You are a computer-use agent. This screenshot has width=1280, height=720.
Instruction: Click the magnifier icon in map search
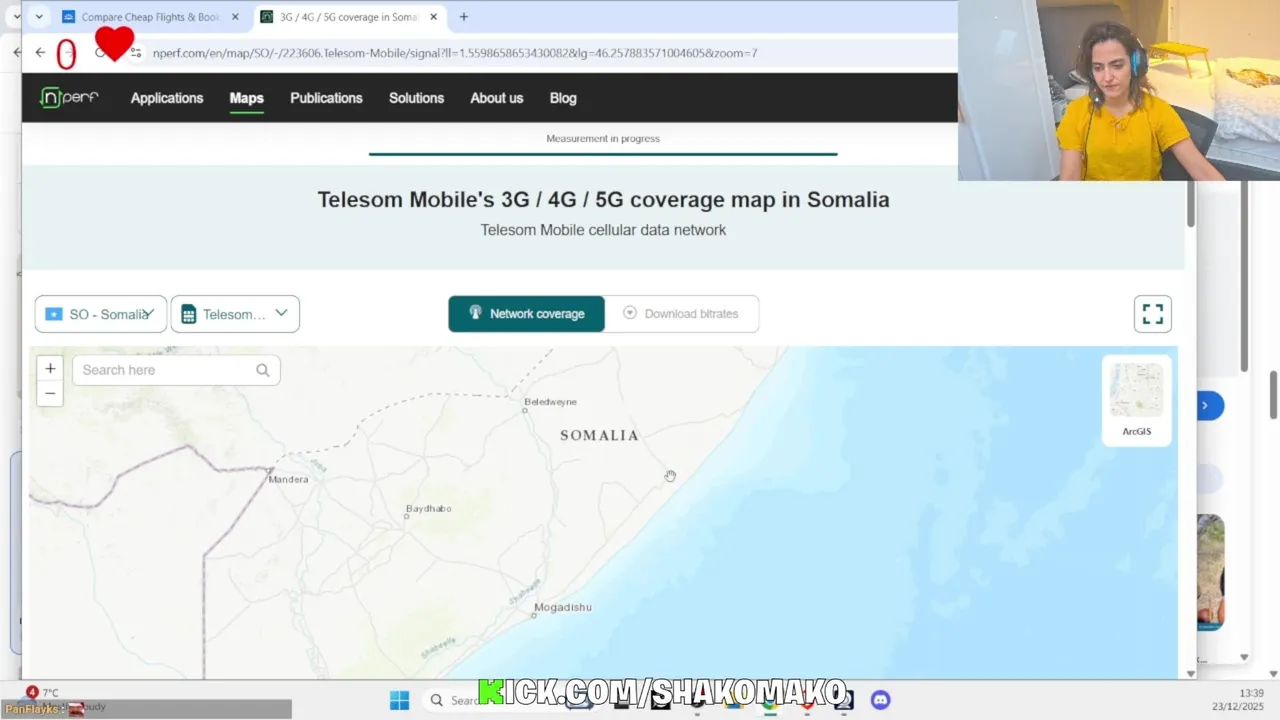[263, 370]
